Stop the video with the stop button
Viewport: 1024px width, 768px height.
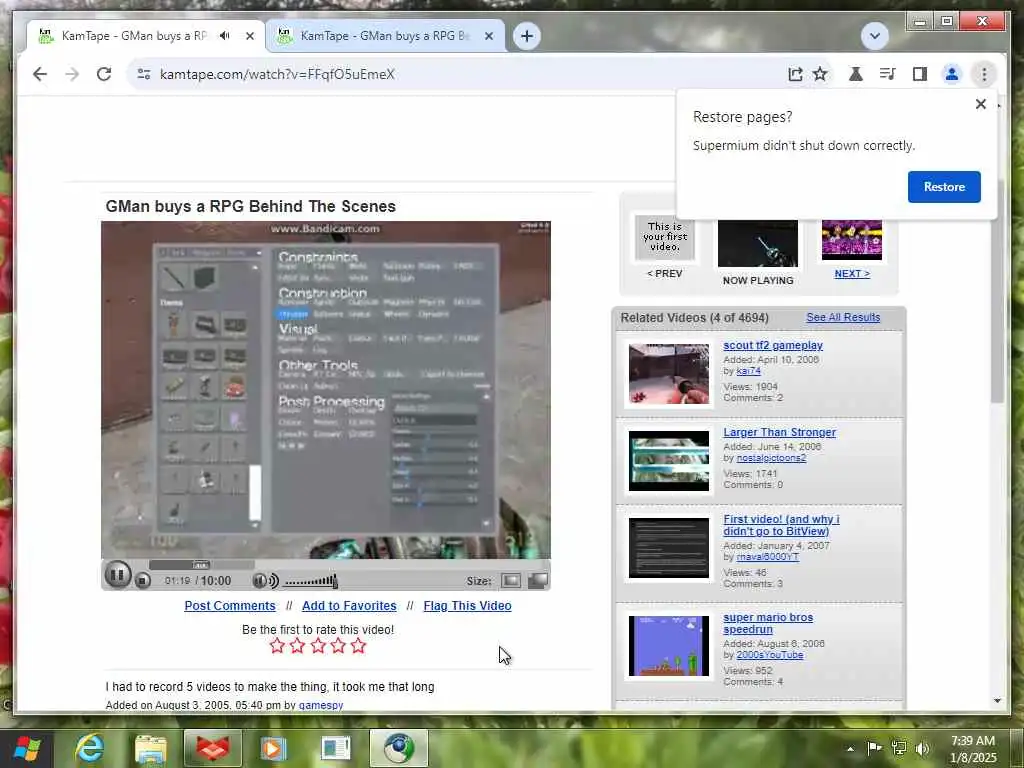pos(143,580)
